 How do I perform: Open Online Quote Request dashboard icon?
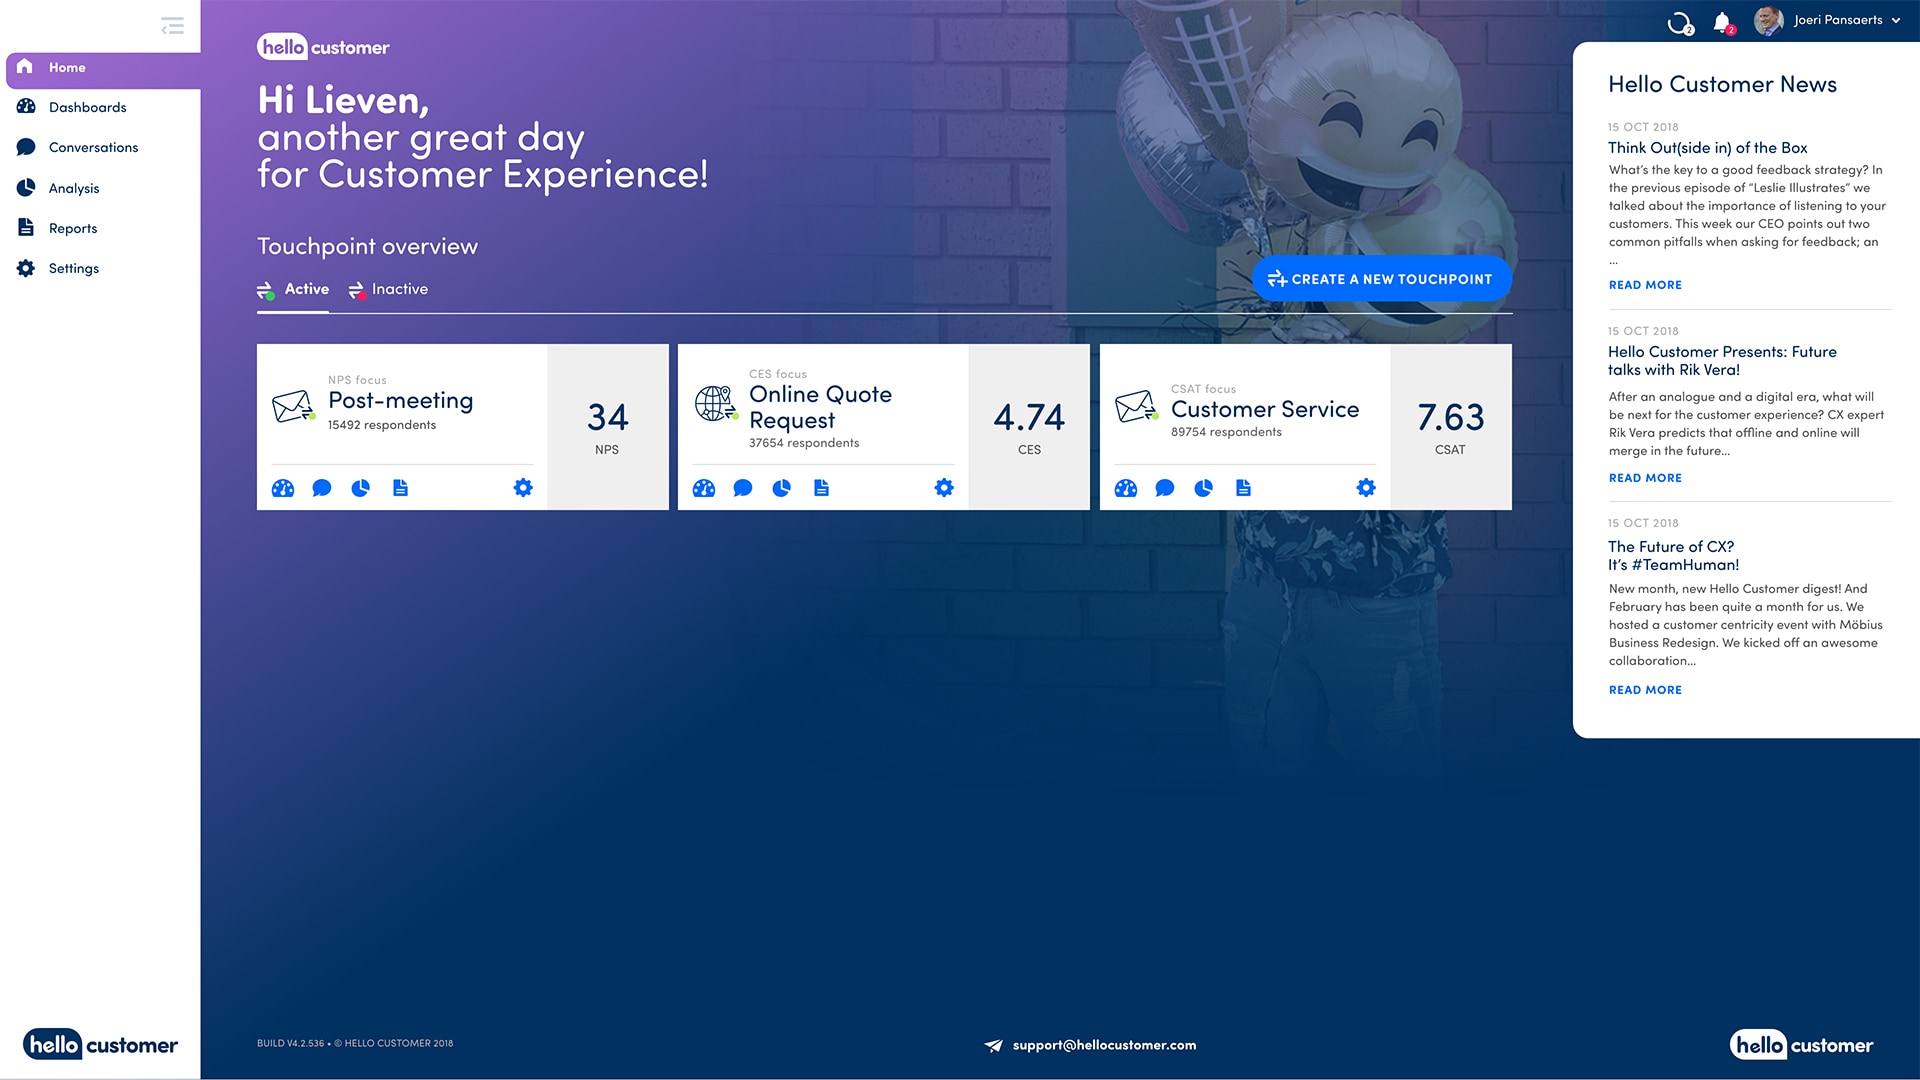point(704,488)
